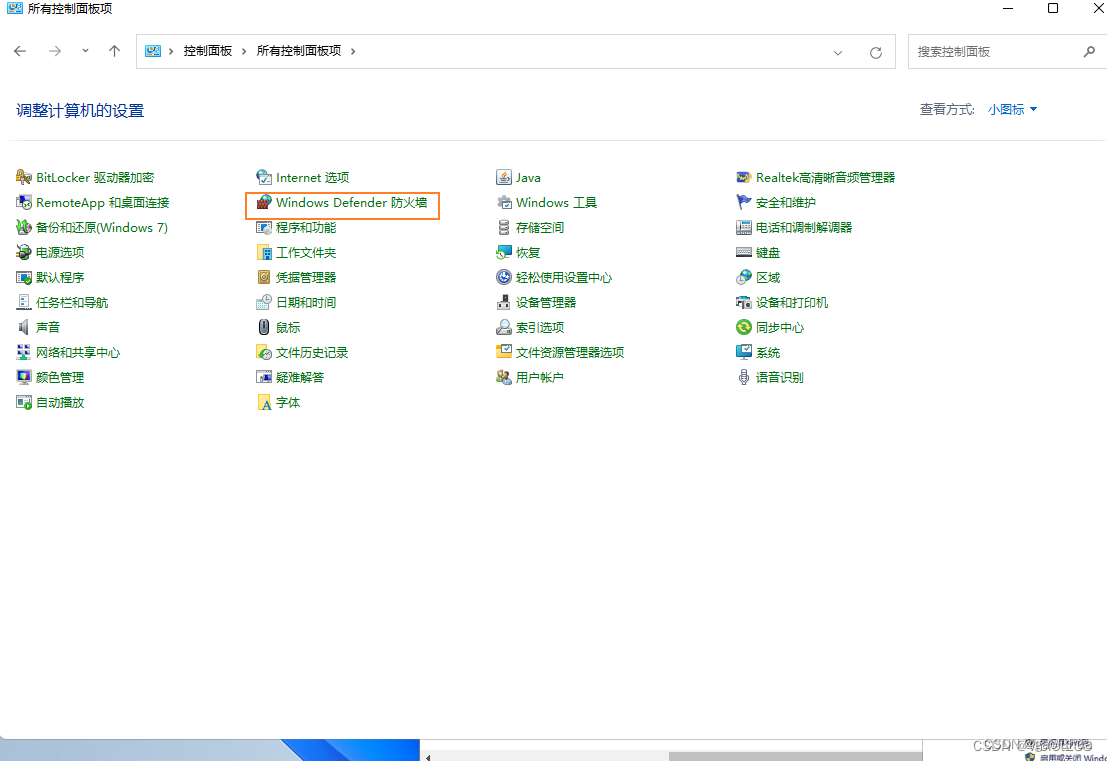The image size is (1107, 761).
Task: Click the 鼠标 mouse icon
Action: (x=263, y=328)
